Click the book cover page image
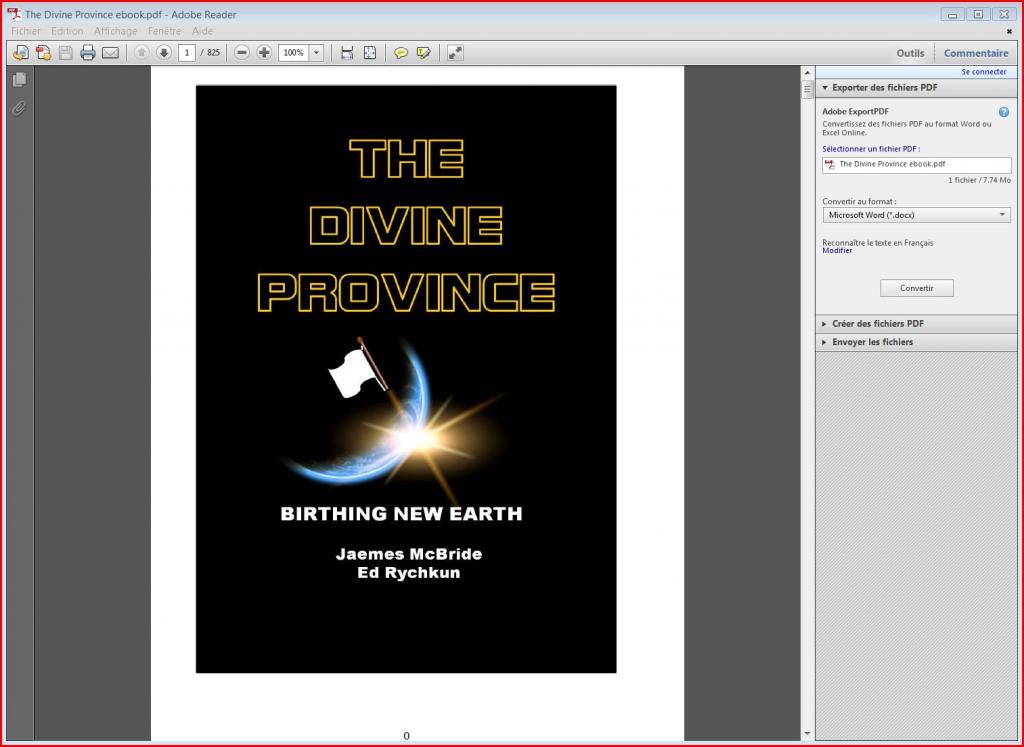The height and width of the screenshot is (747, 1024). click(x=406, y=379)
